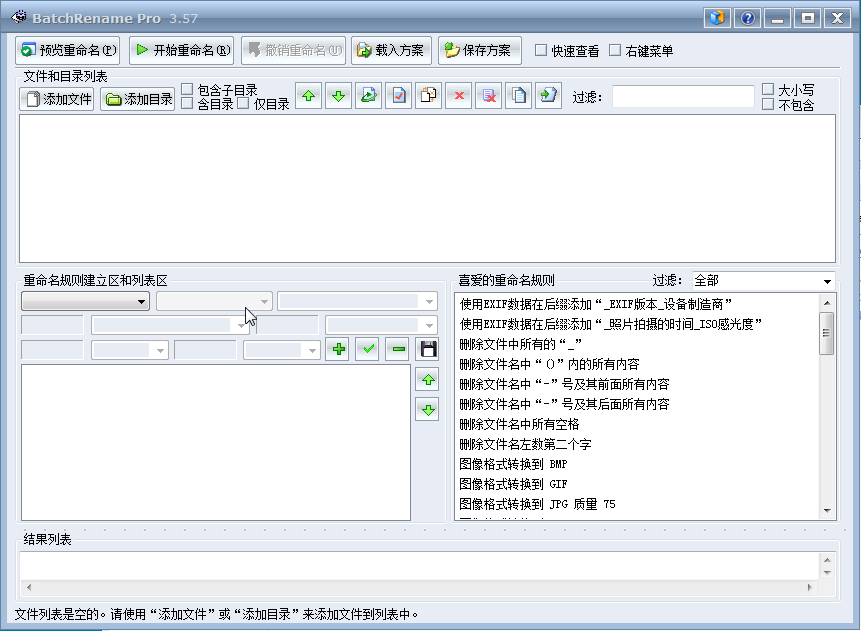The height and width of the screenshot is (631, 861).
Task: Click the 过滤 text input field
Action: coord(683,97)
